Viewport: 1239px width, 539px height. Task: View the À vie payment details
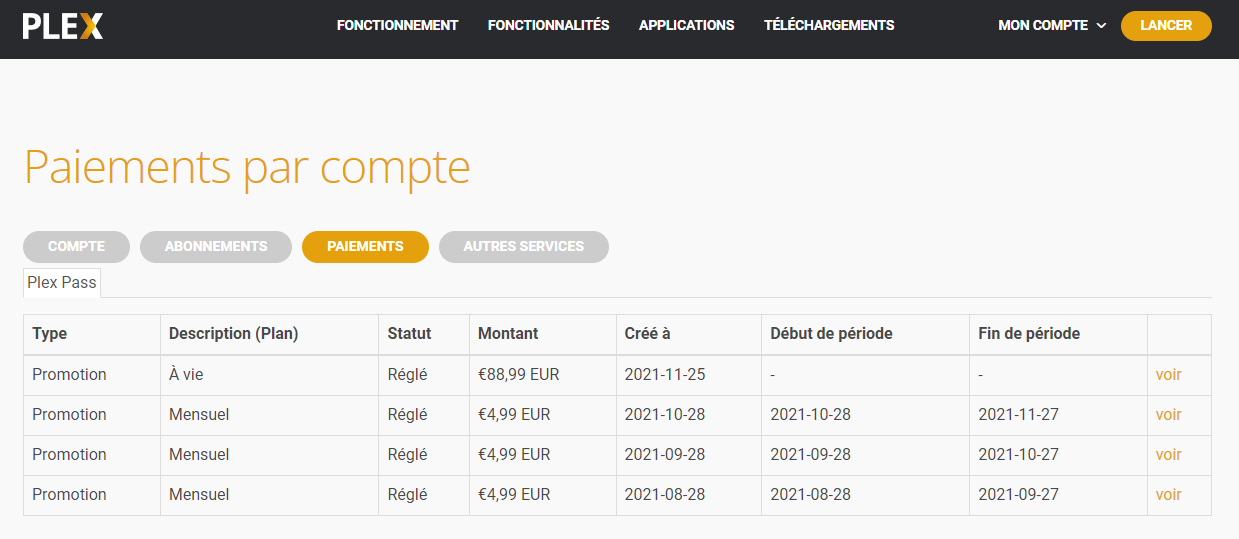tap(1168, 375)
